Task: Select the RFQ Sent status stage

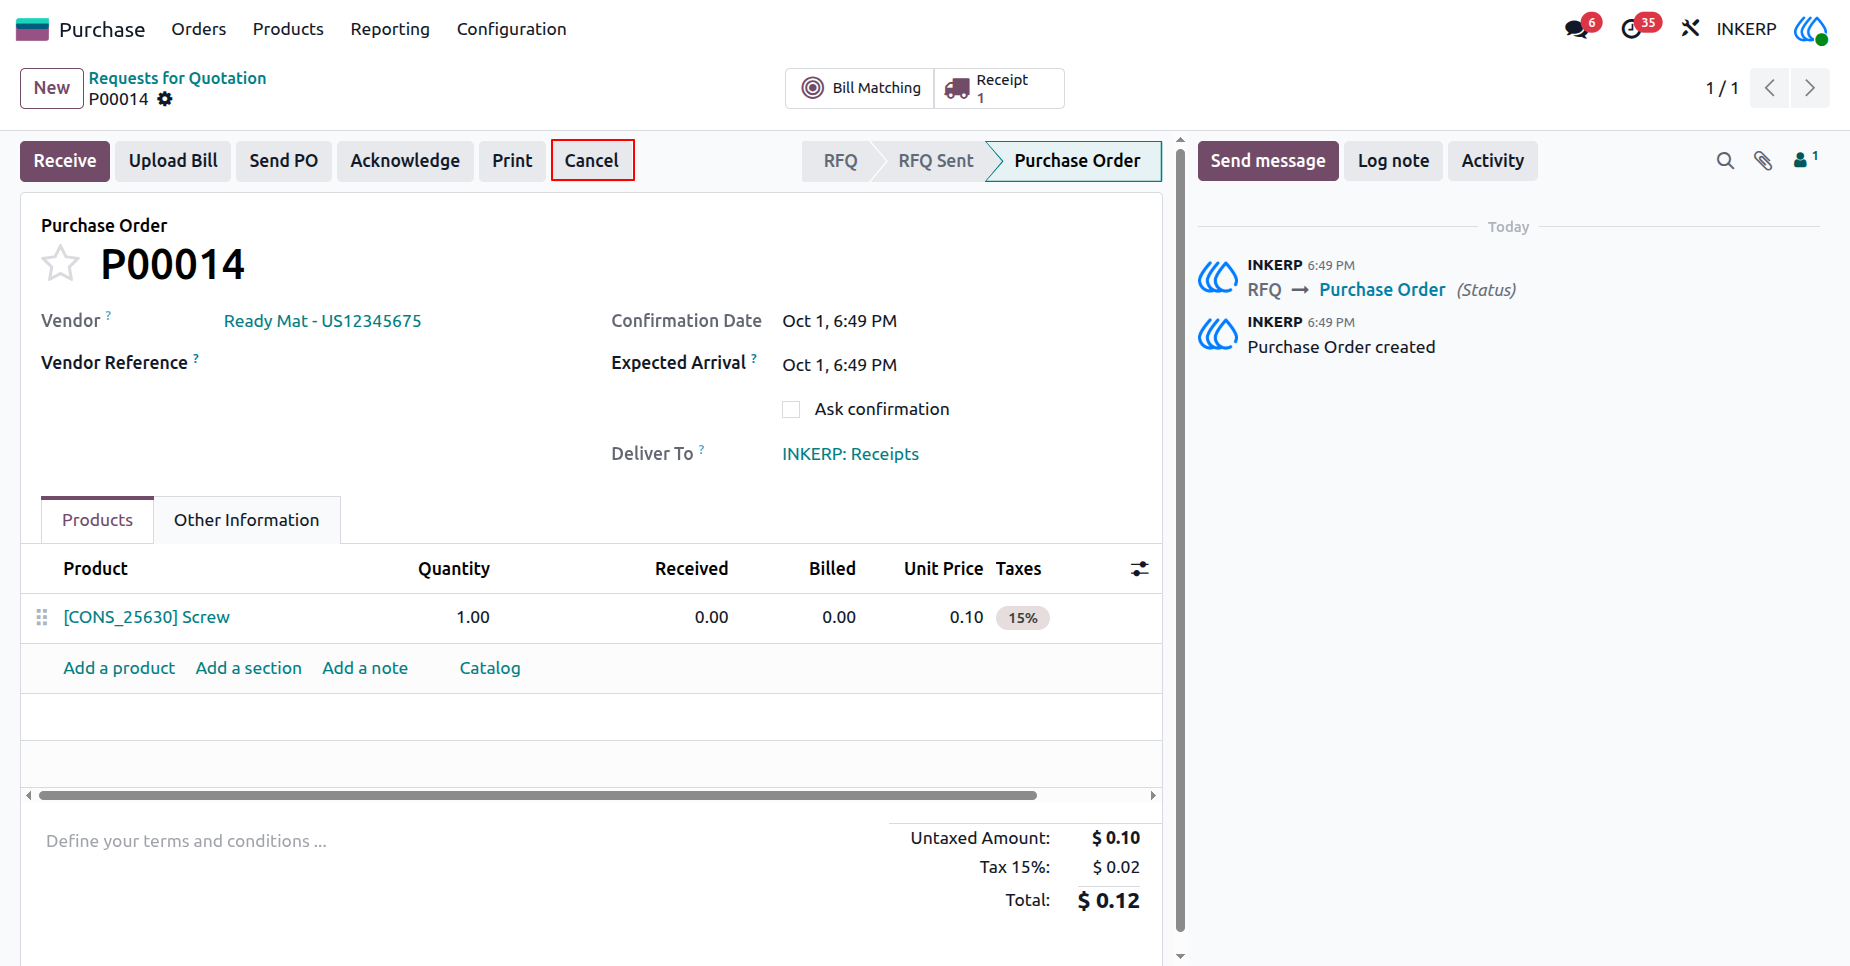Action: tap(935, 161)
